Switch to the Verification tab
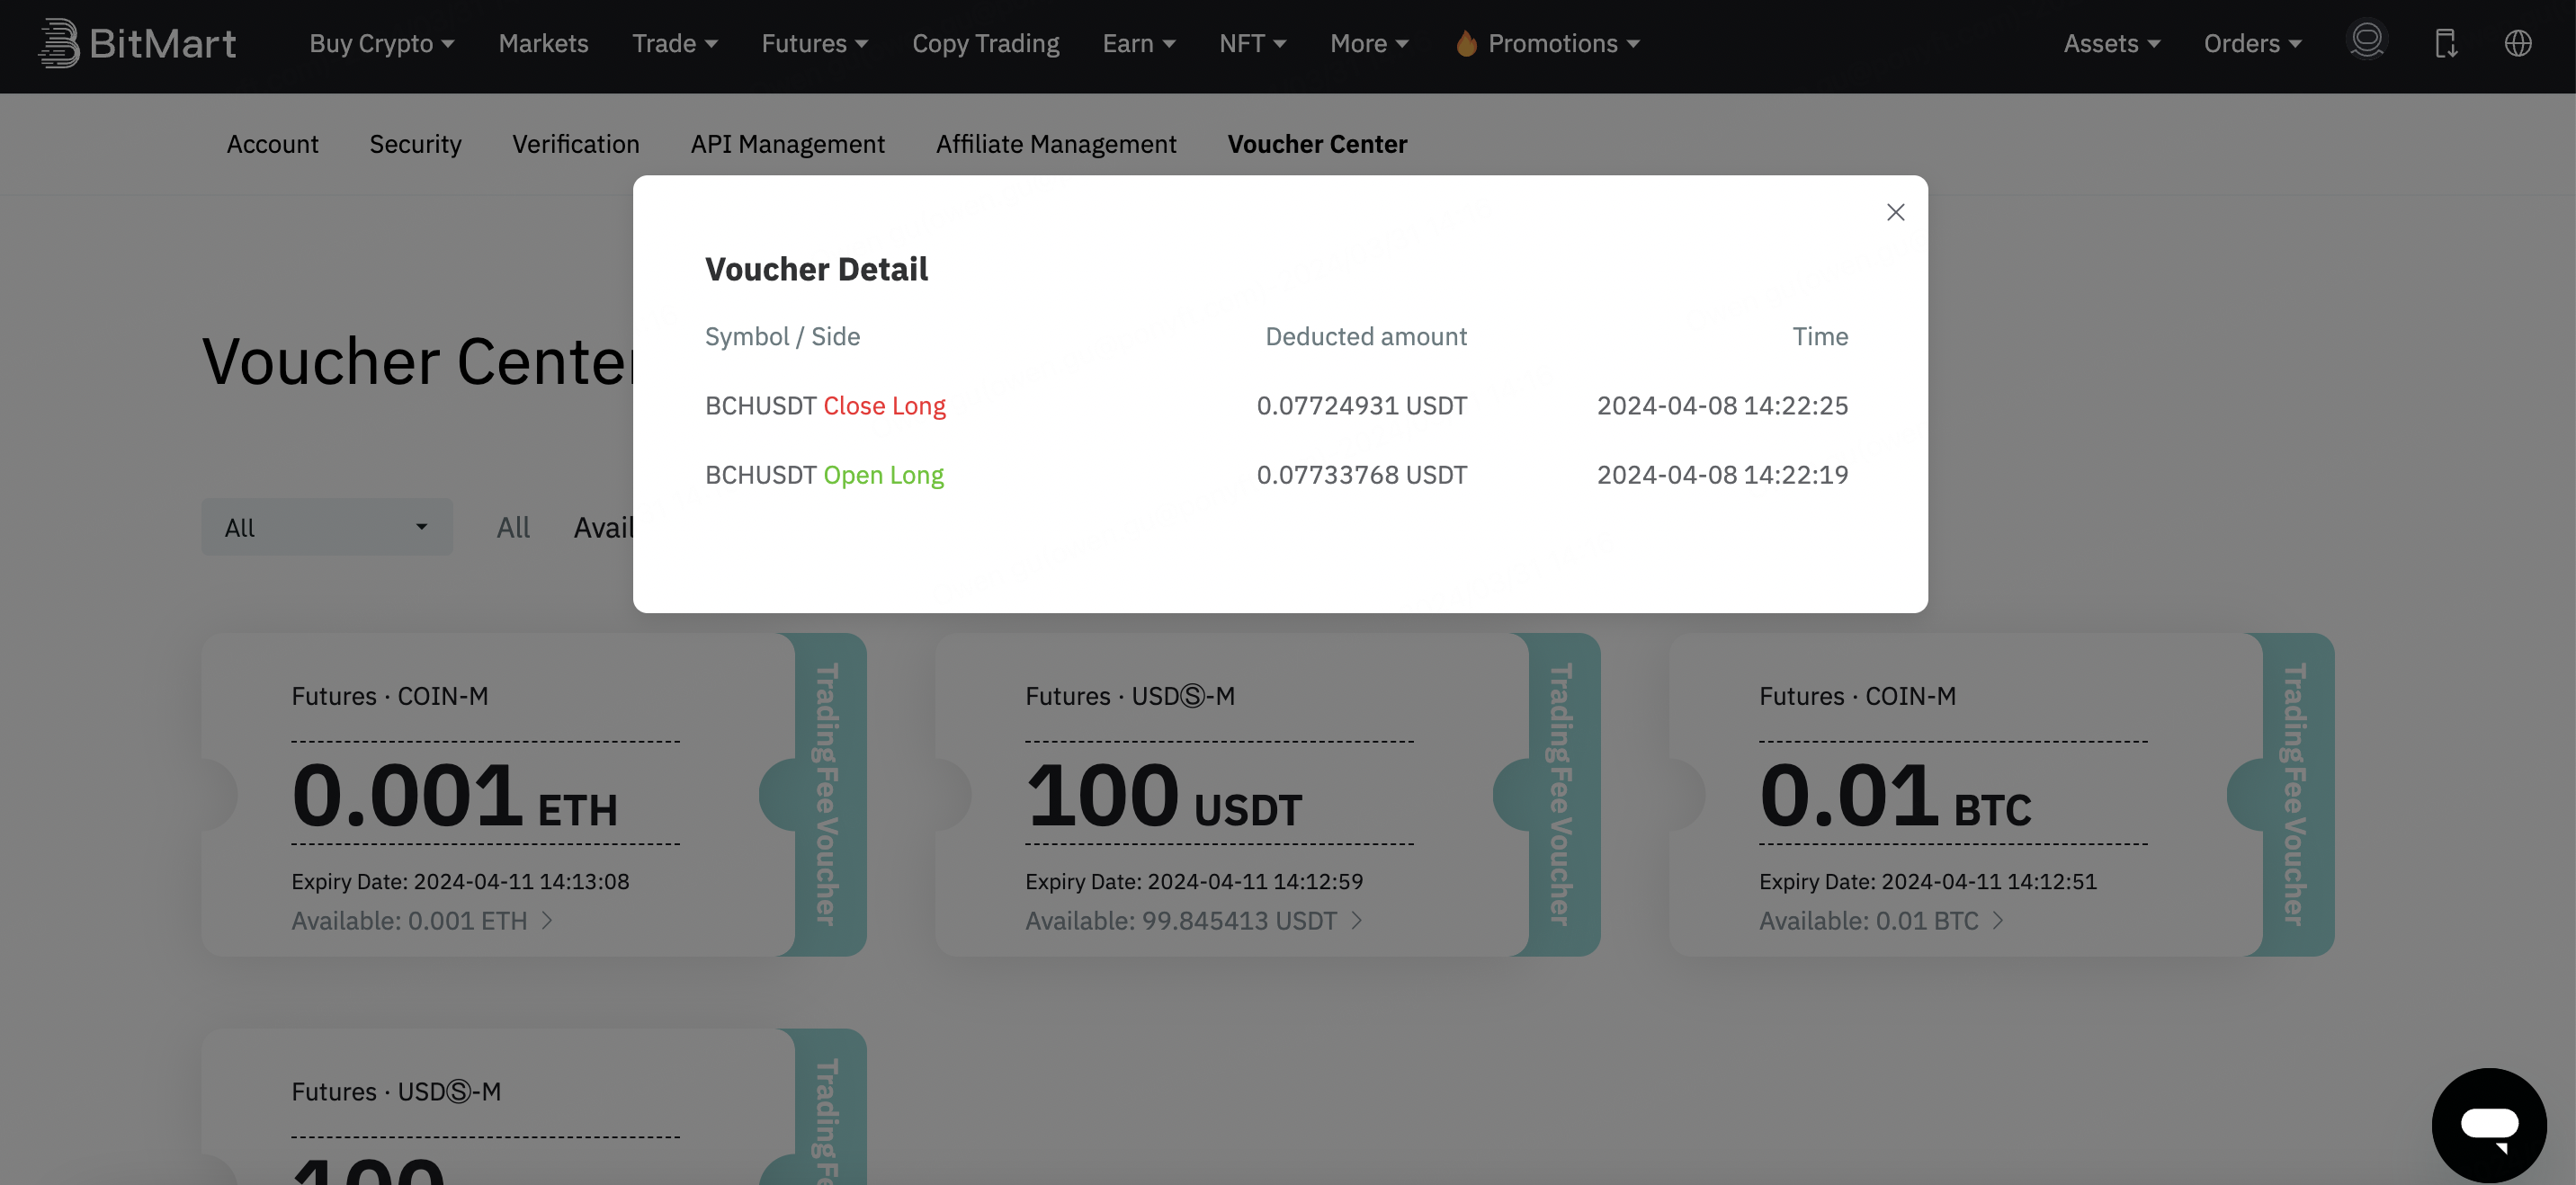The height and width of the screenshot is (1185, 2576). tap(576, 144)
